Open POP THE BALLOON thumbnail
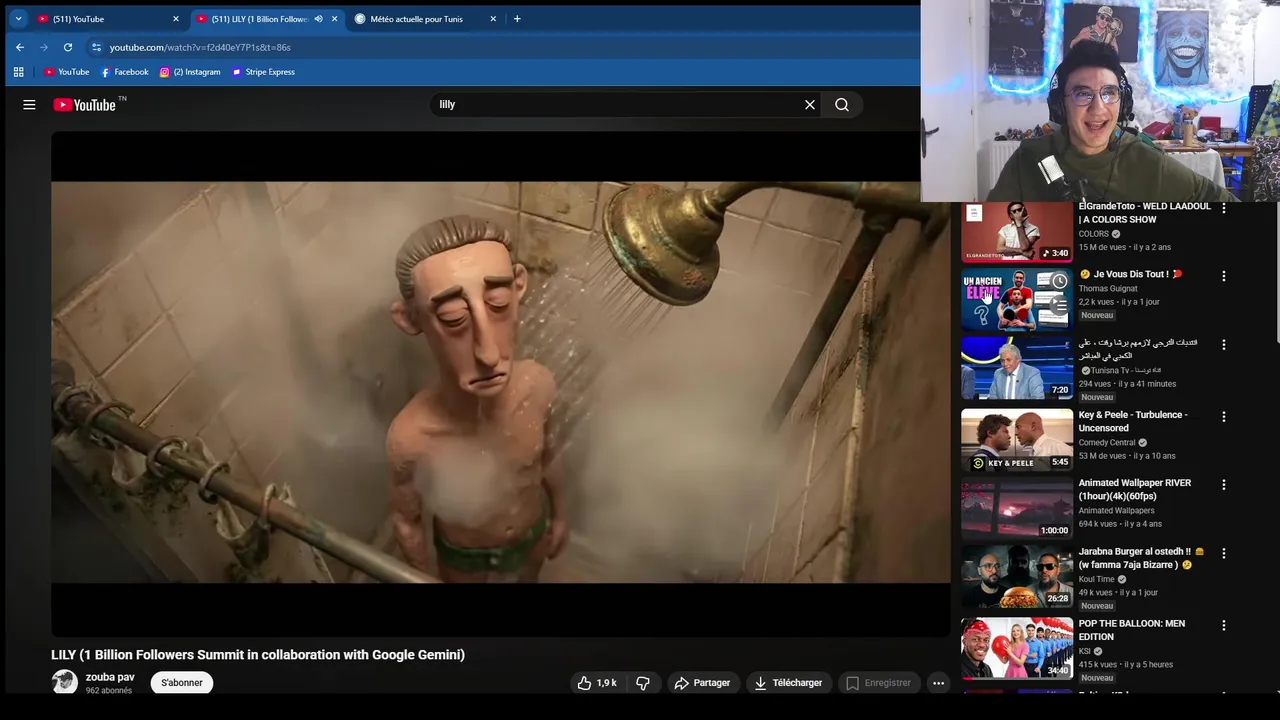Screen dimensions: 1280x720 pos(1017,648)
